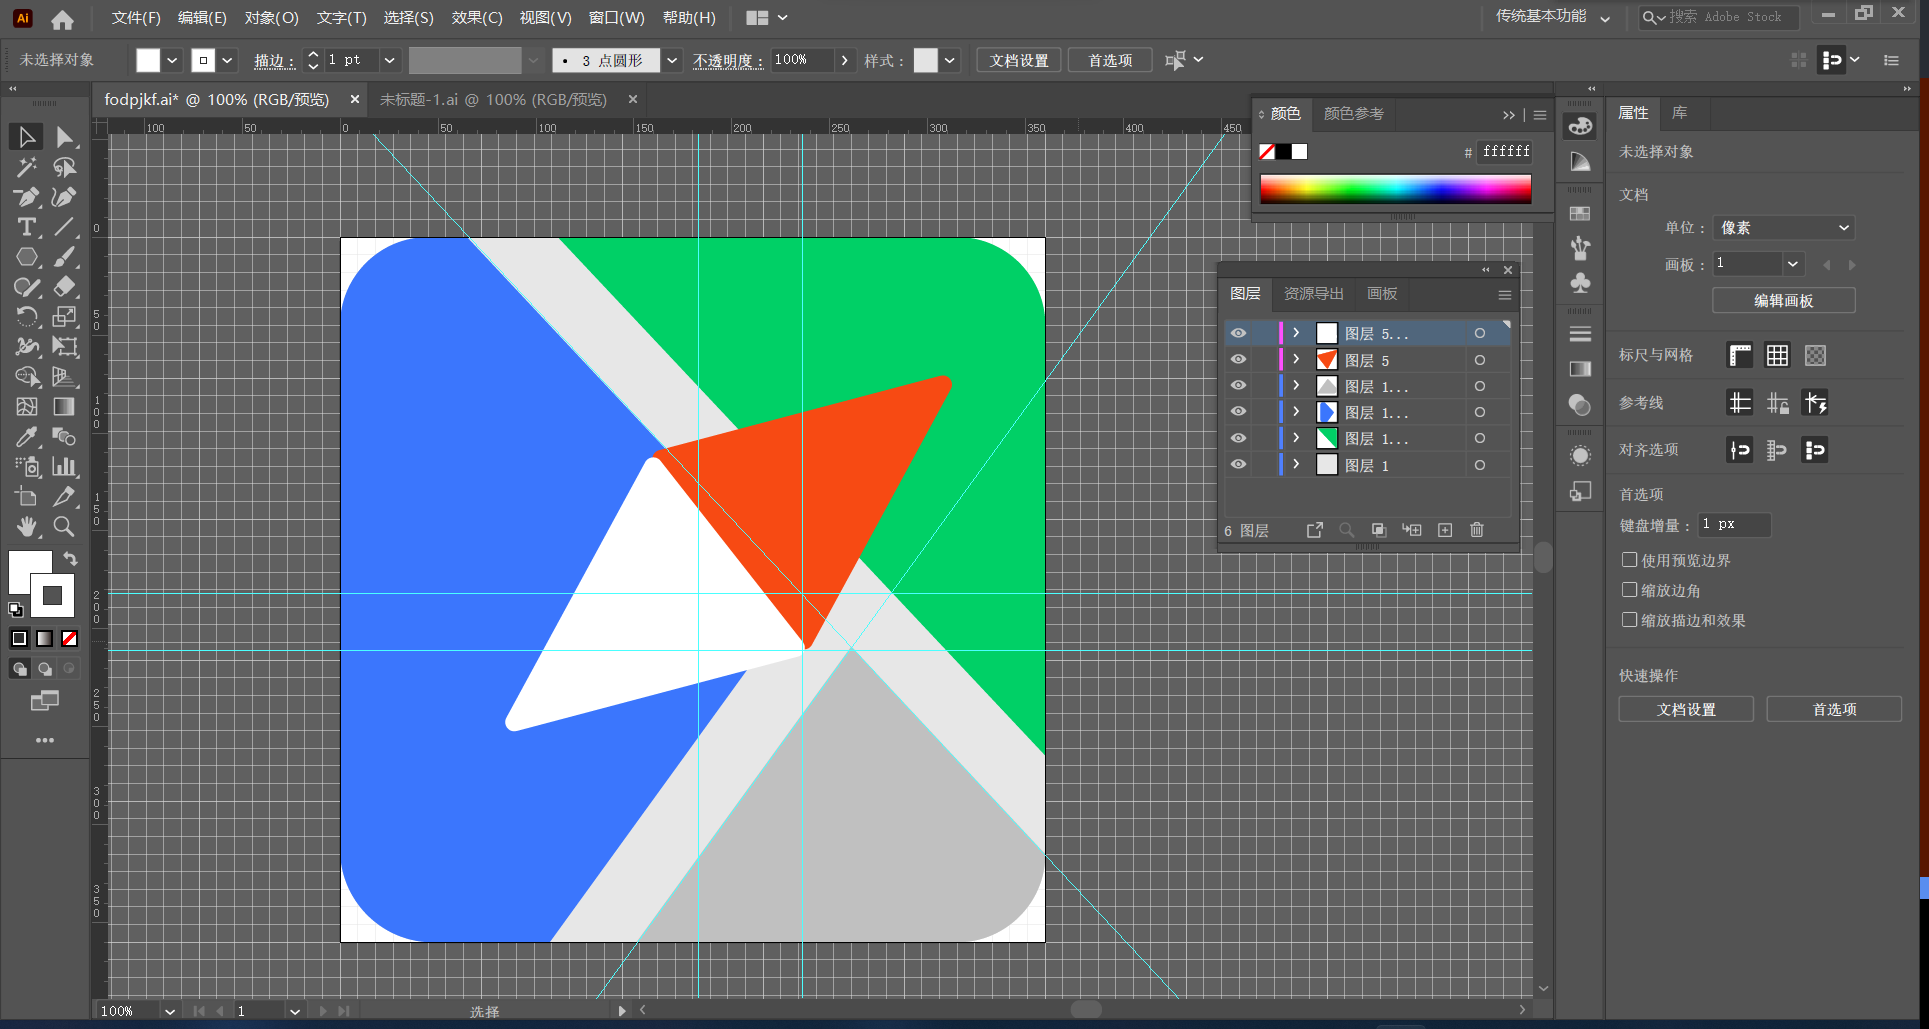Toggle visibility of green shape layer
The width and height of the screenshot is (1929, 1029).
[1238, 438]
